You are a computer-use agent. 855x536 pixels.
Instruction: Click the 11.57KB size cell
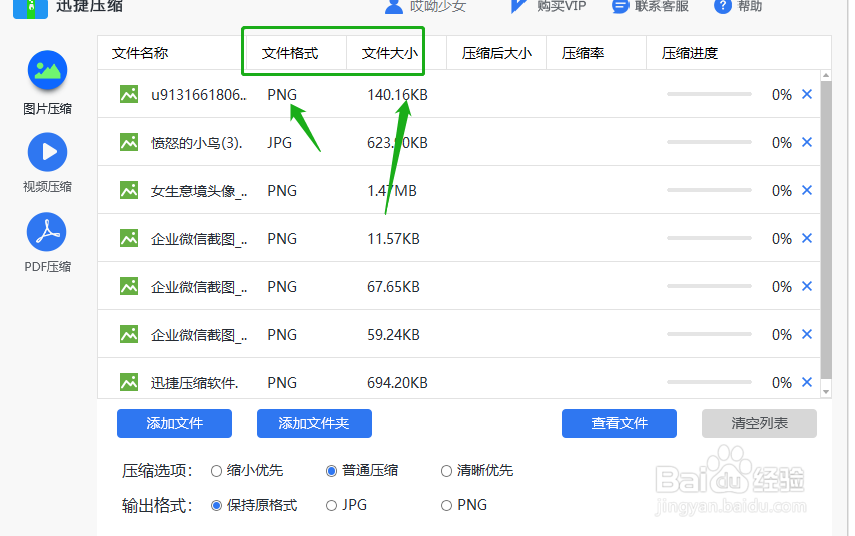(393, 239)
